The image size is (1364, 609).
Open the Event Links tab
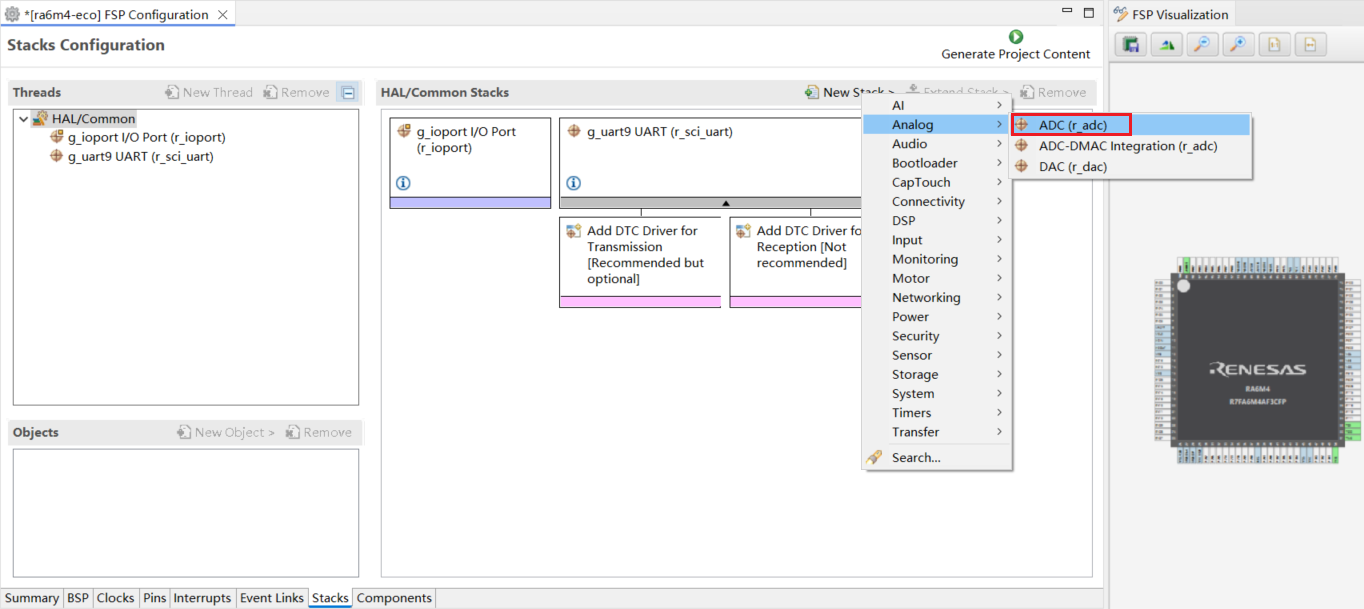pyautogui.click(x=272, y=598)
